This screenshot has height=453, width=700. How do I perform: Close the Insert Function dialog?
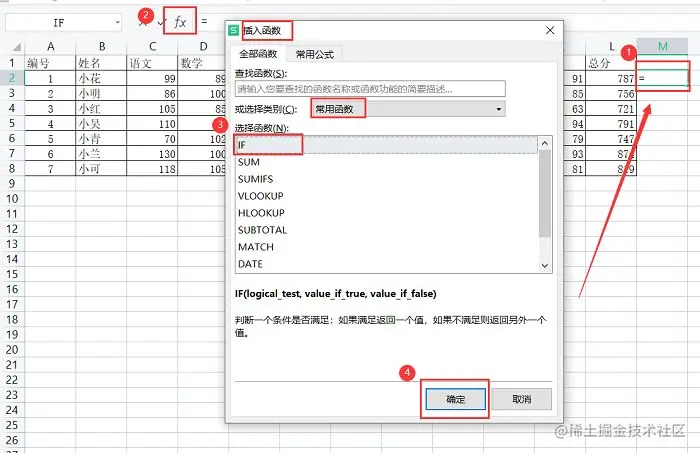point(550,30)
